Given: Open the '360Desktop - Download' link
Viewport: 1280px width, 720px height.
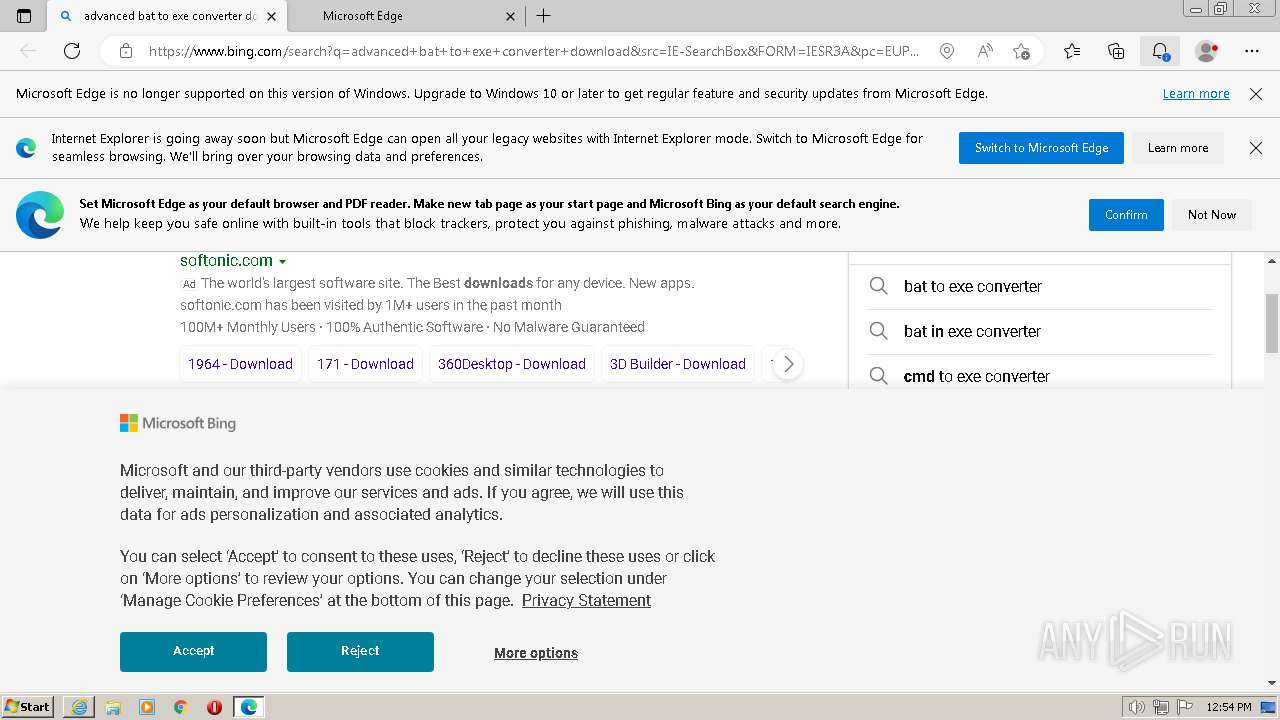Looking at the screenshot, I should (x=512, y=364).
